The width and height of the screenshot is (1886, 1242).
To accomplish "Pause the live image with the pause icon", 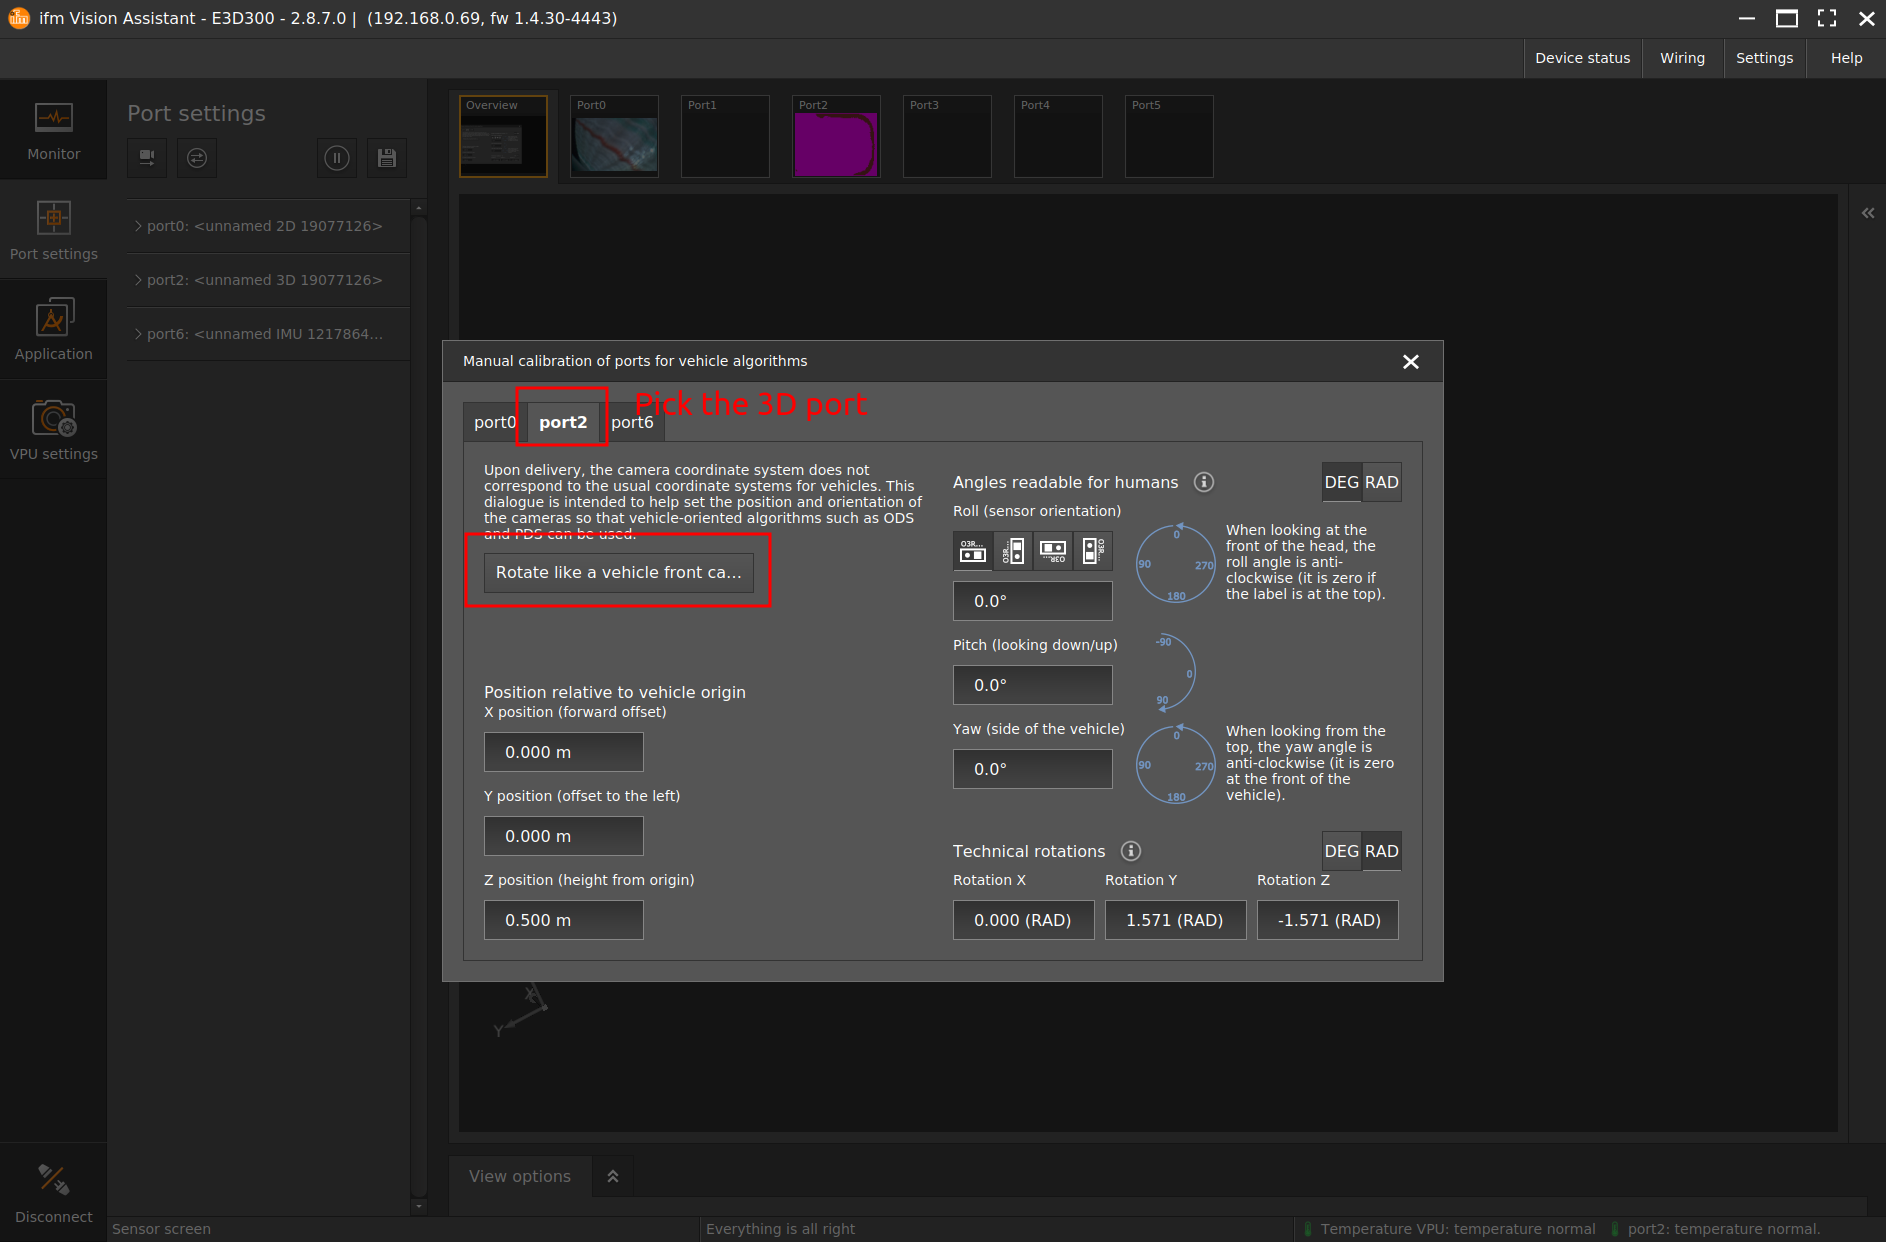I will pyautogui.click(x=337, y=158).
